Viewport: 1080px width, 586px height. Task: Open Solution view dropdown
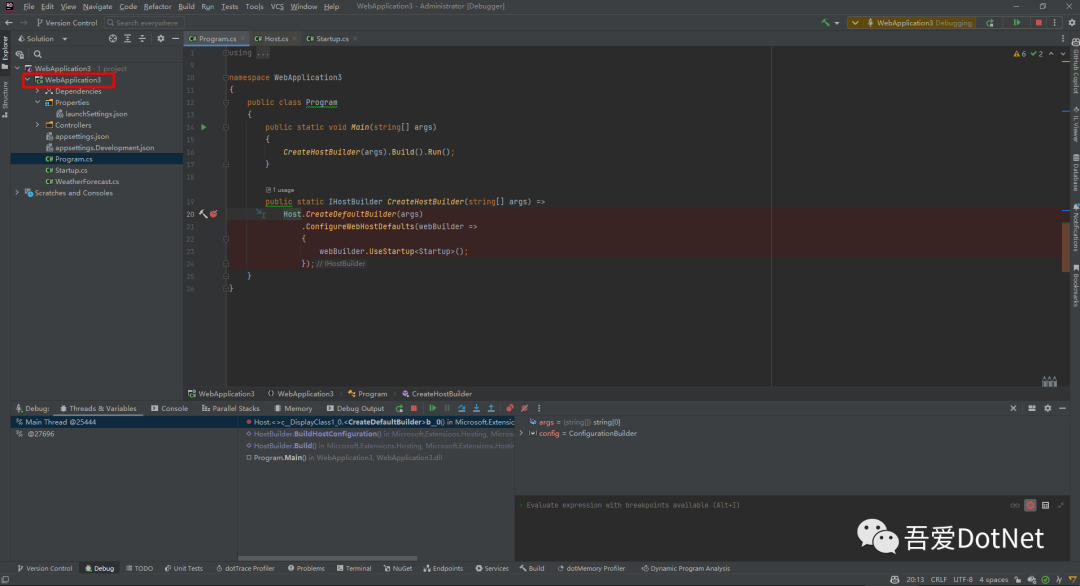[x=65, y=39]
